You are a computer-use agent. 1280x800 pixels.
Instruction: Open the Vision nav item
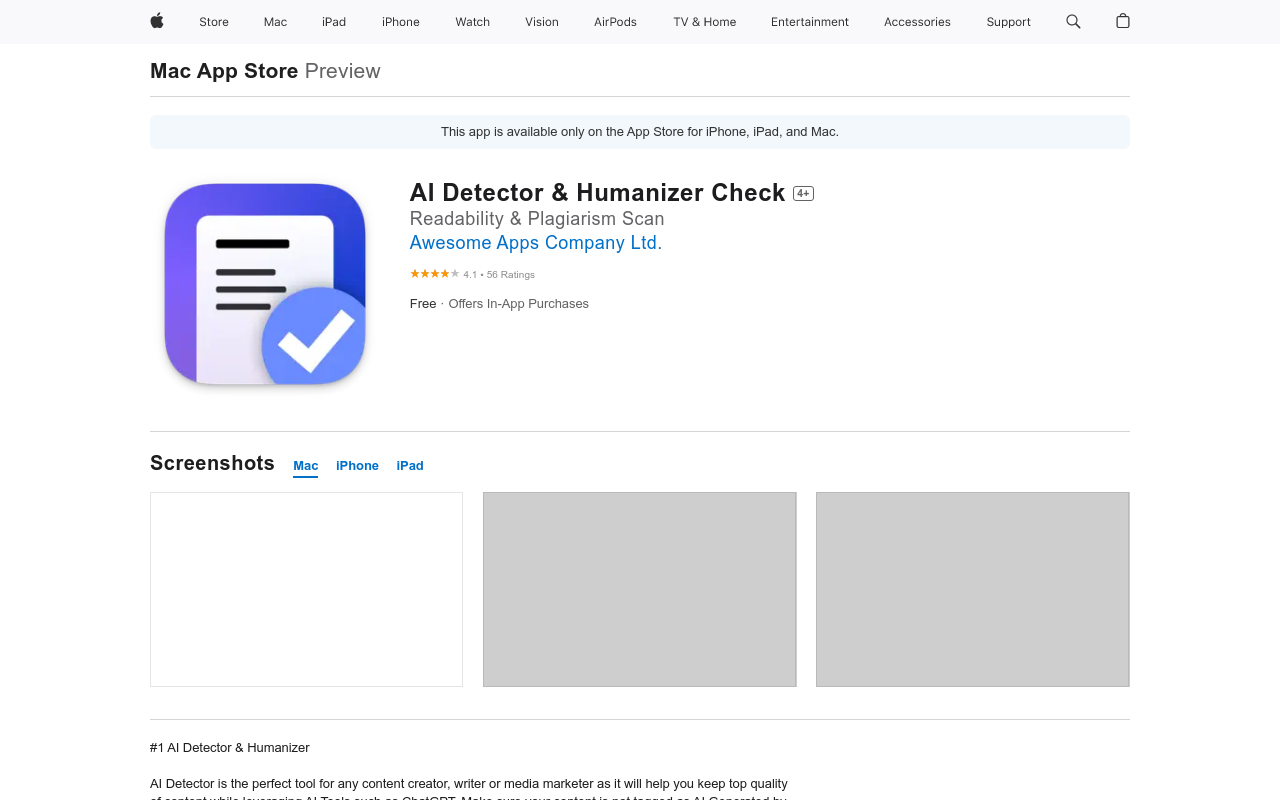pos(542,22)
